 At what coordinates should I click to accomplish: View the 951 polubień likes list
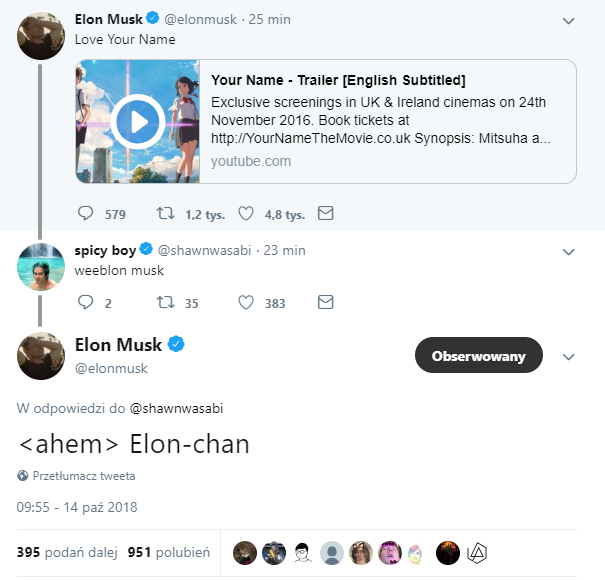(x=168, y=553)
